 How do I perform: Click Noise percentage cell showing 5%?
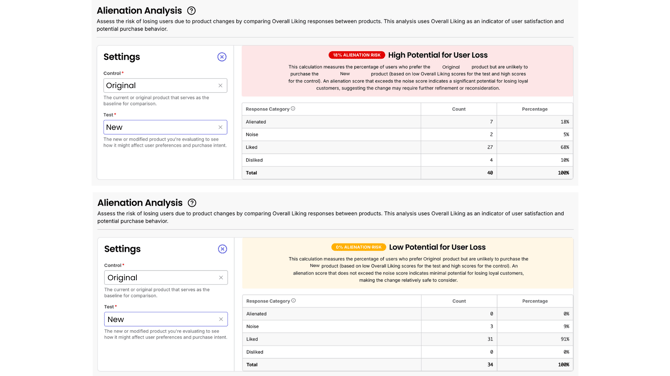[x=535, y=134]
